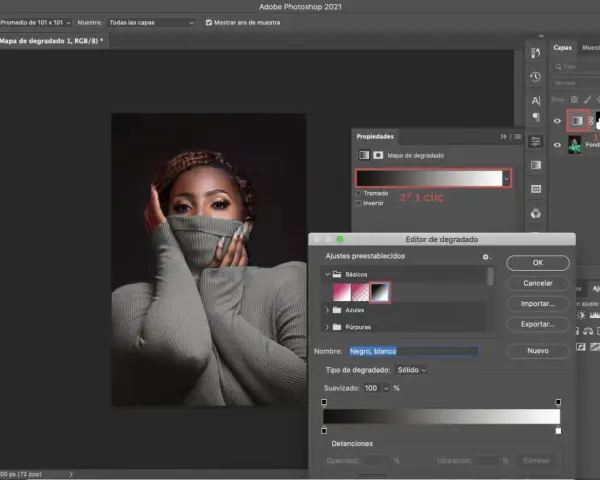Open the Tipo de degradado Sólido dropdown
600x480 pixels.
click(x=412, y=370)
